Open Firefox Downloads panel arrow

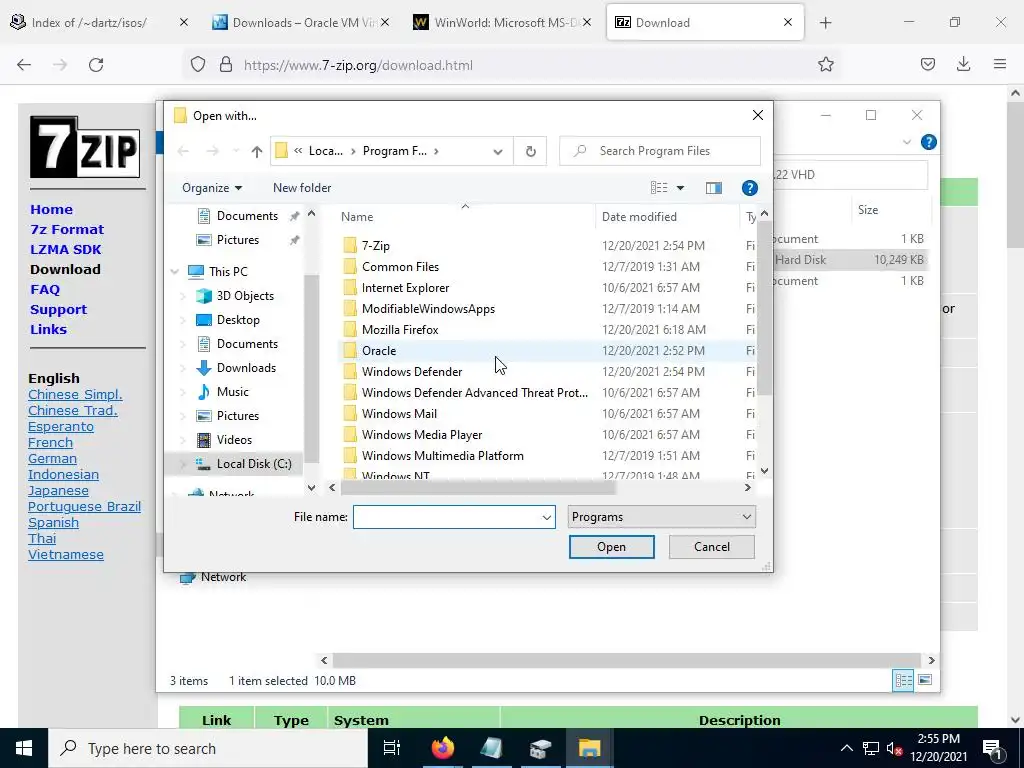963,64
